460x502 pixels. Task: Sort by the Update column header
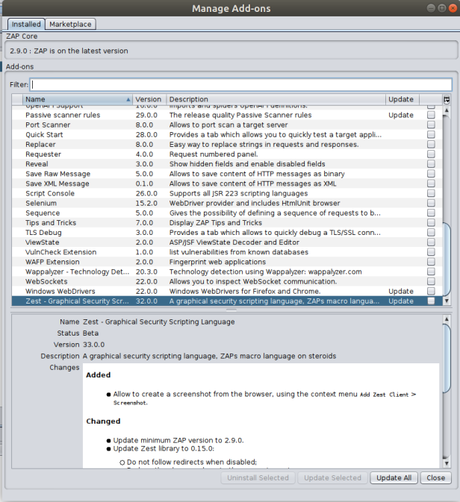[x=402, y=99]
